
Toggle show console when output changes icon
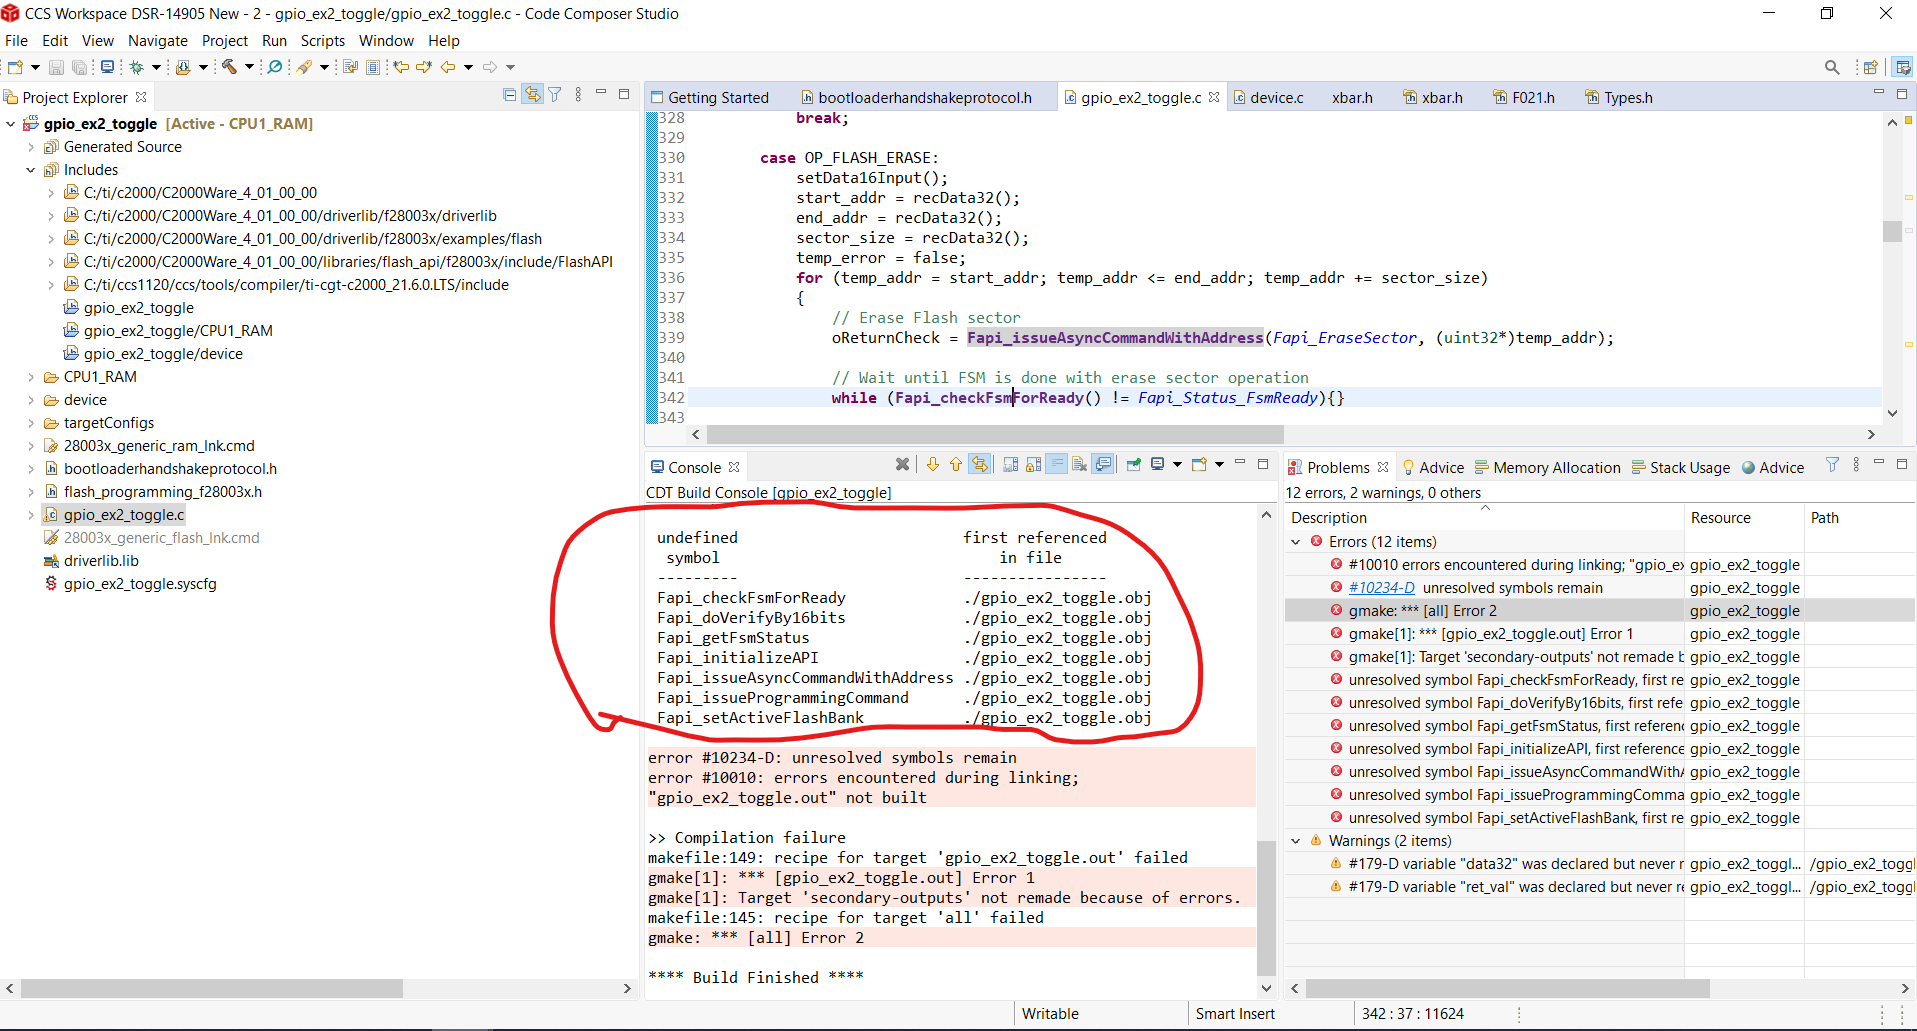point(1103,464)
